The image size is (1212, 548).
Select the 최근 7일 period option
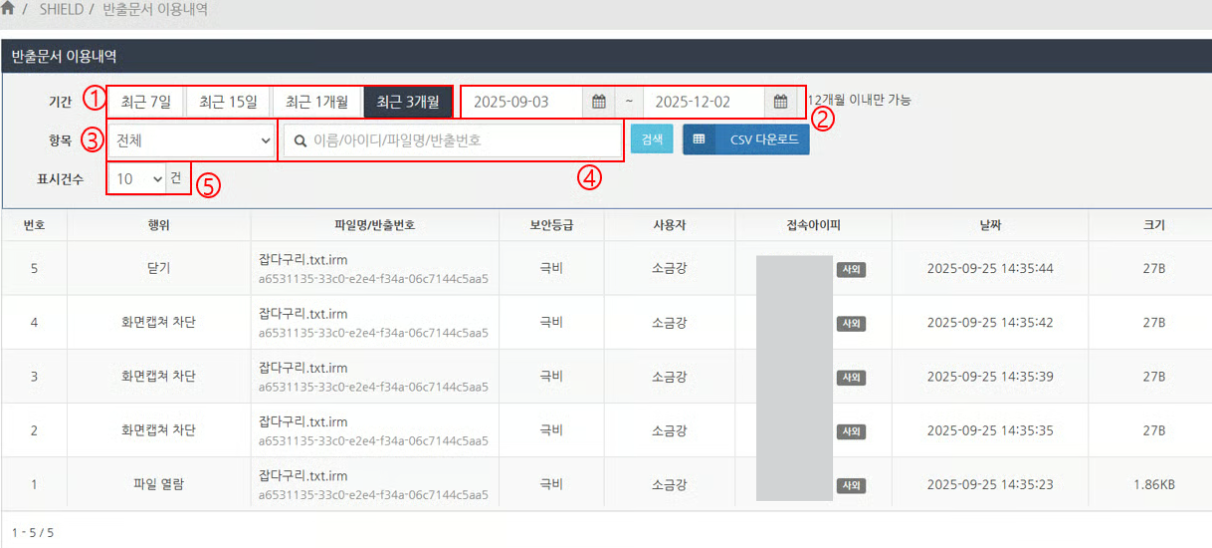pos(146,102)
